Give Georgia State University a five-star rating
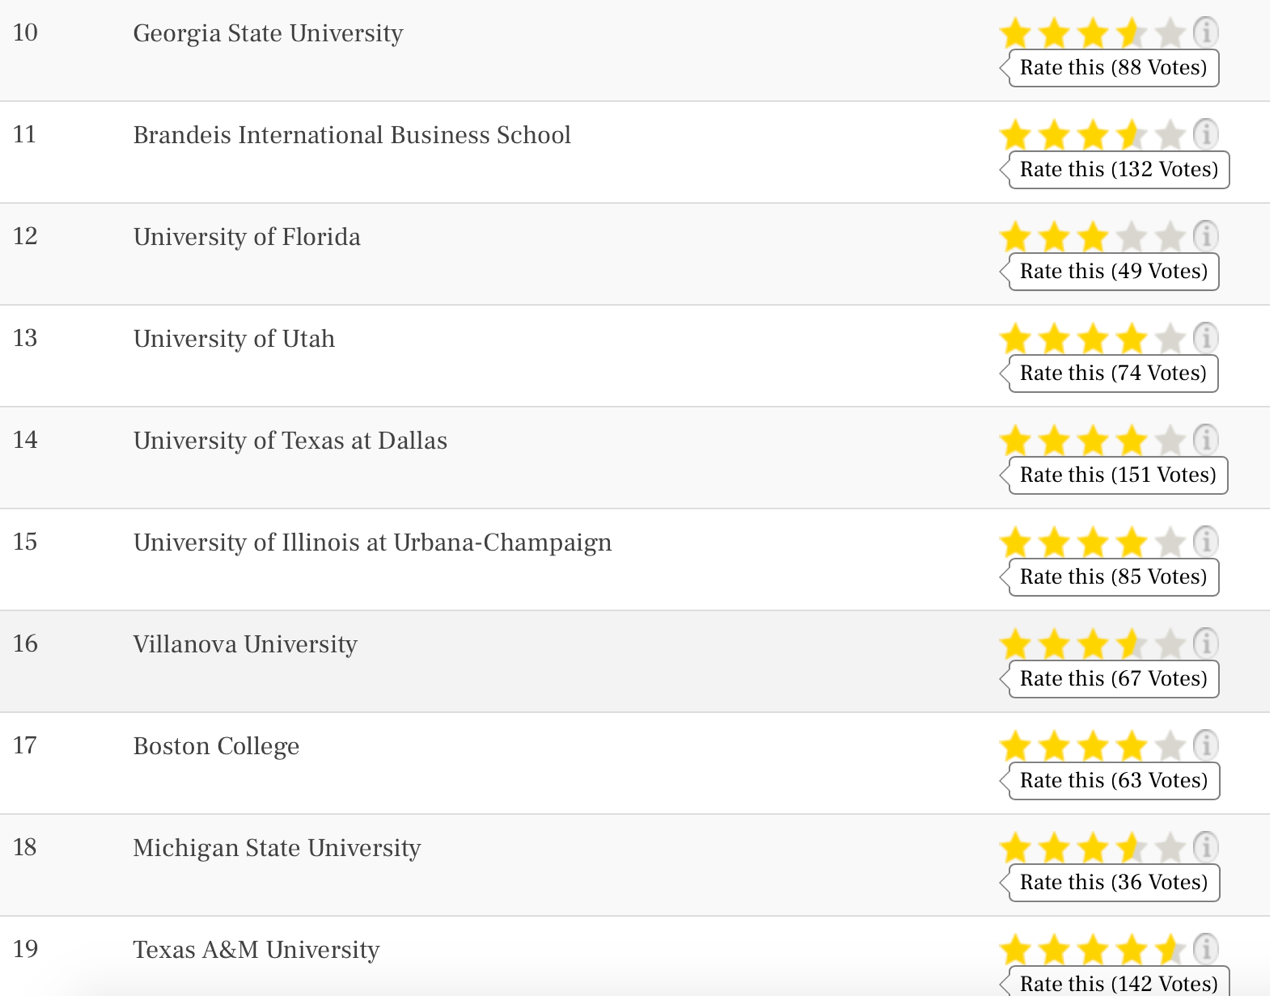The image size is (1270, 996). coord(1170,33)
